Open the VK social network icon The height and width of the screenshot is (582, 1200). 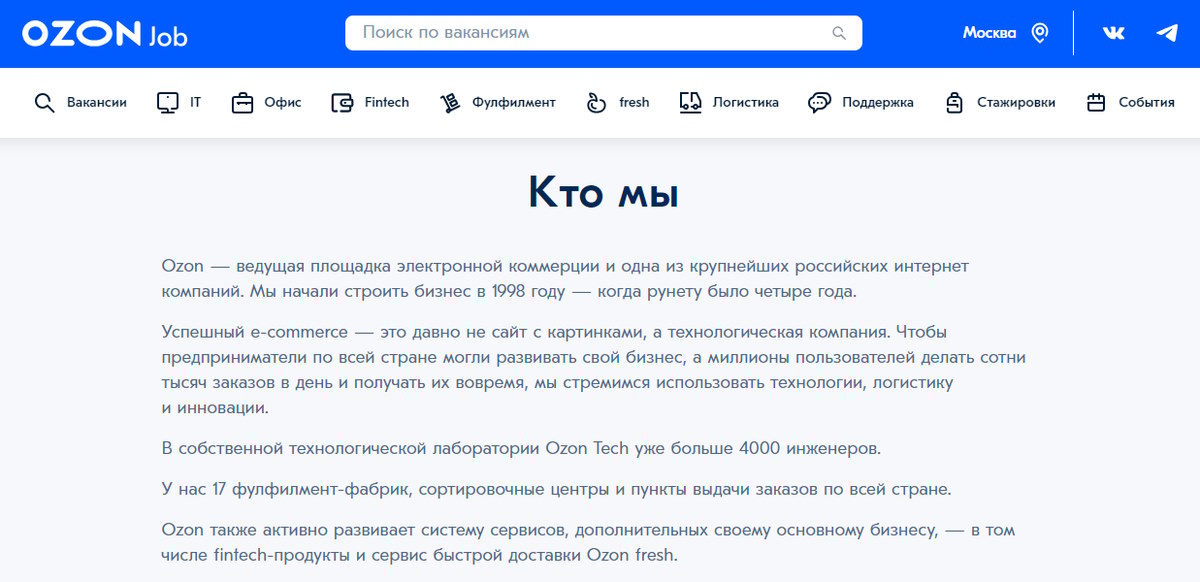pos(1113,33)
